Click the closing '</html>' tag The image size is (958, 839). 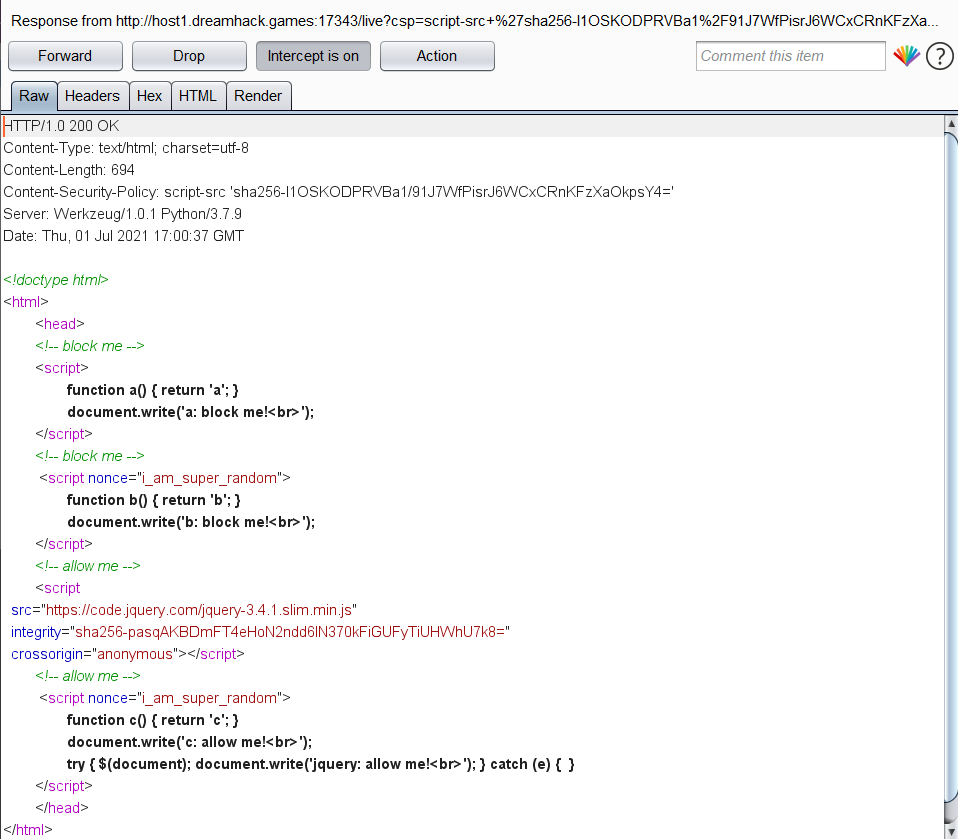27,830
